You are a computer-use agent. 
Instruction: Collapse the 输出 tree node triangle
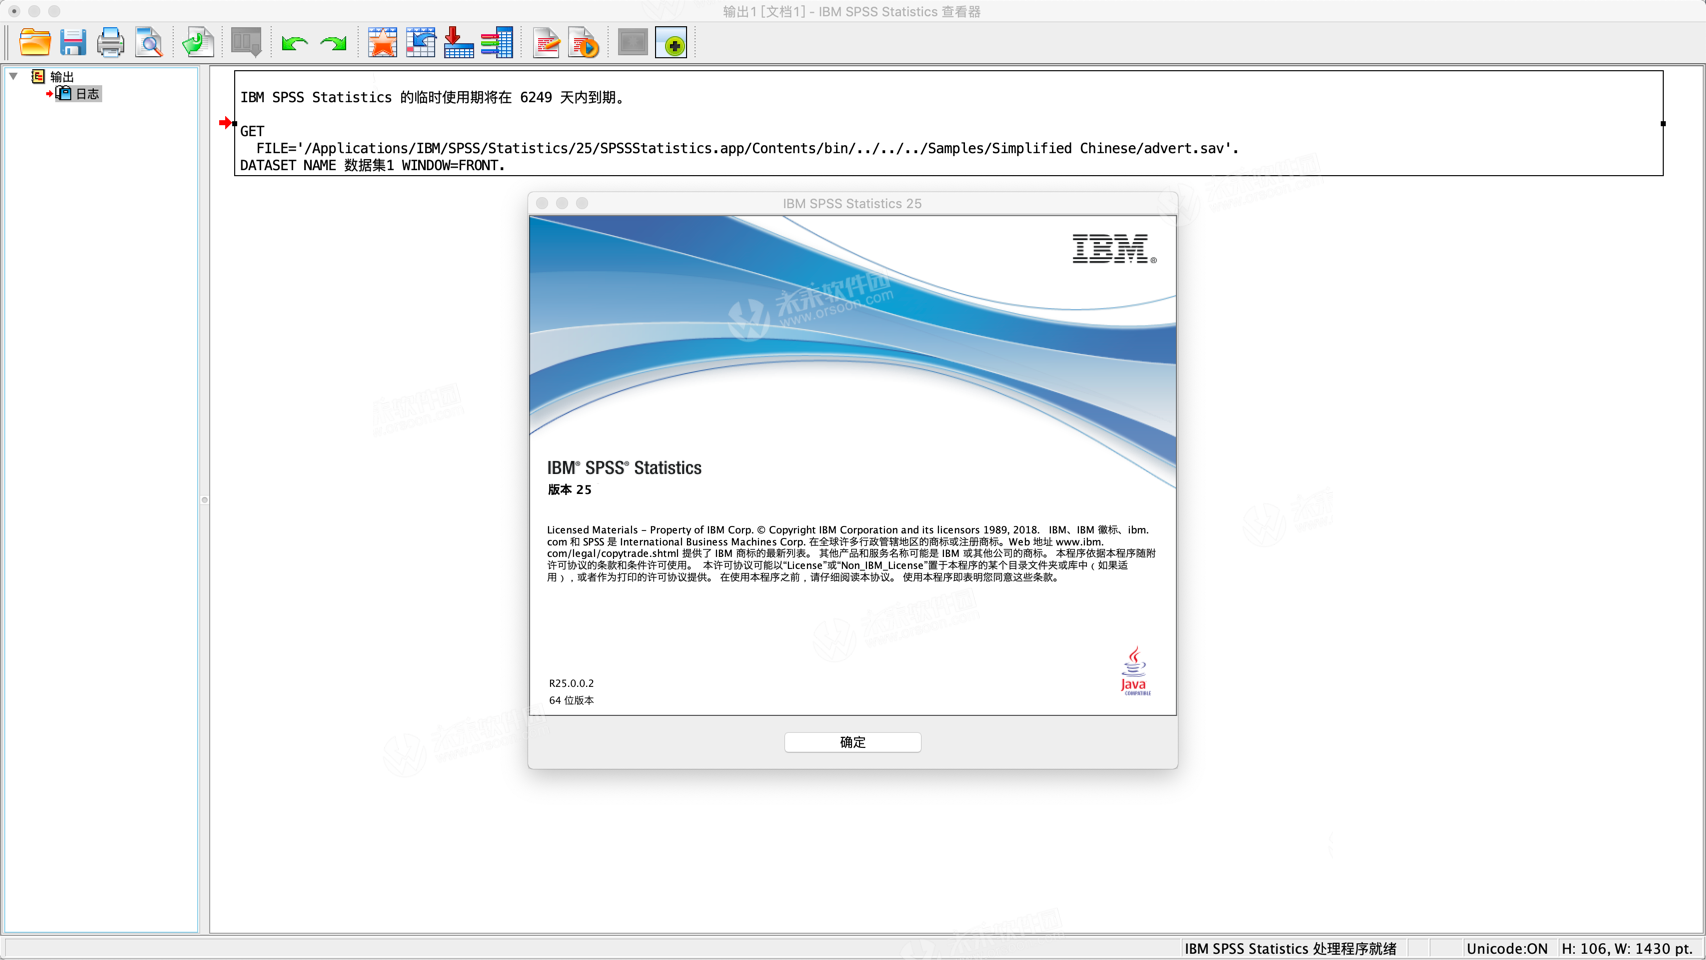pos(14,76)
